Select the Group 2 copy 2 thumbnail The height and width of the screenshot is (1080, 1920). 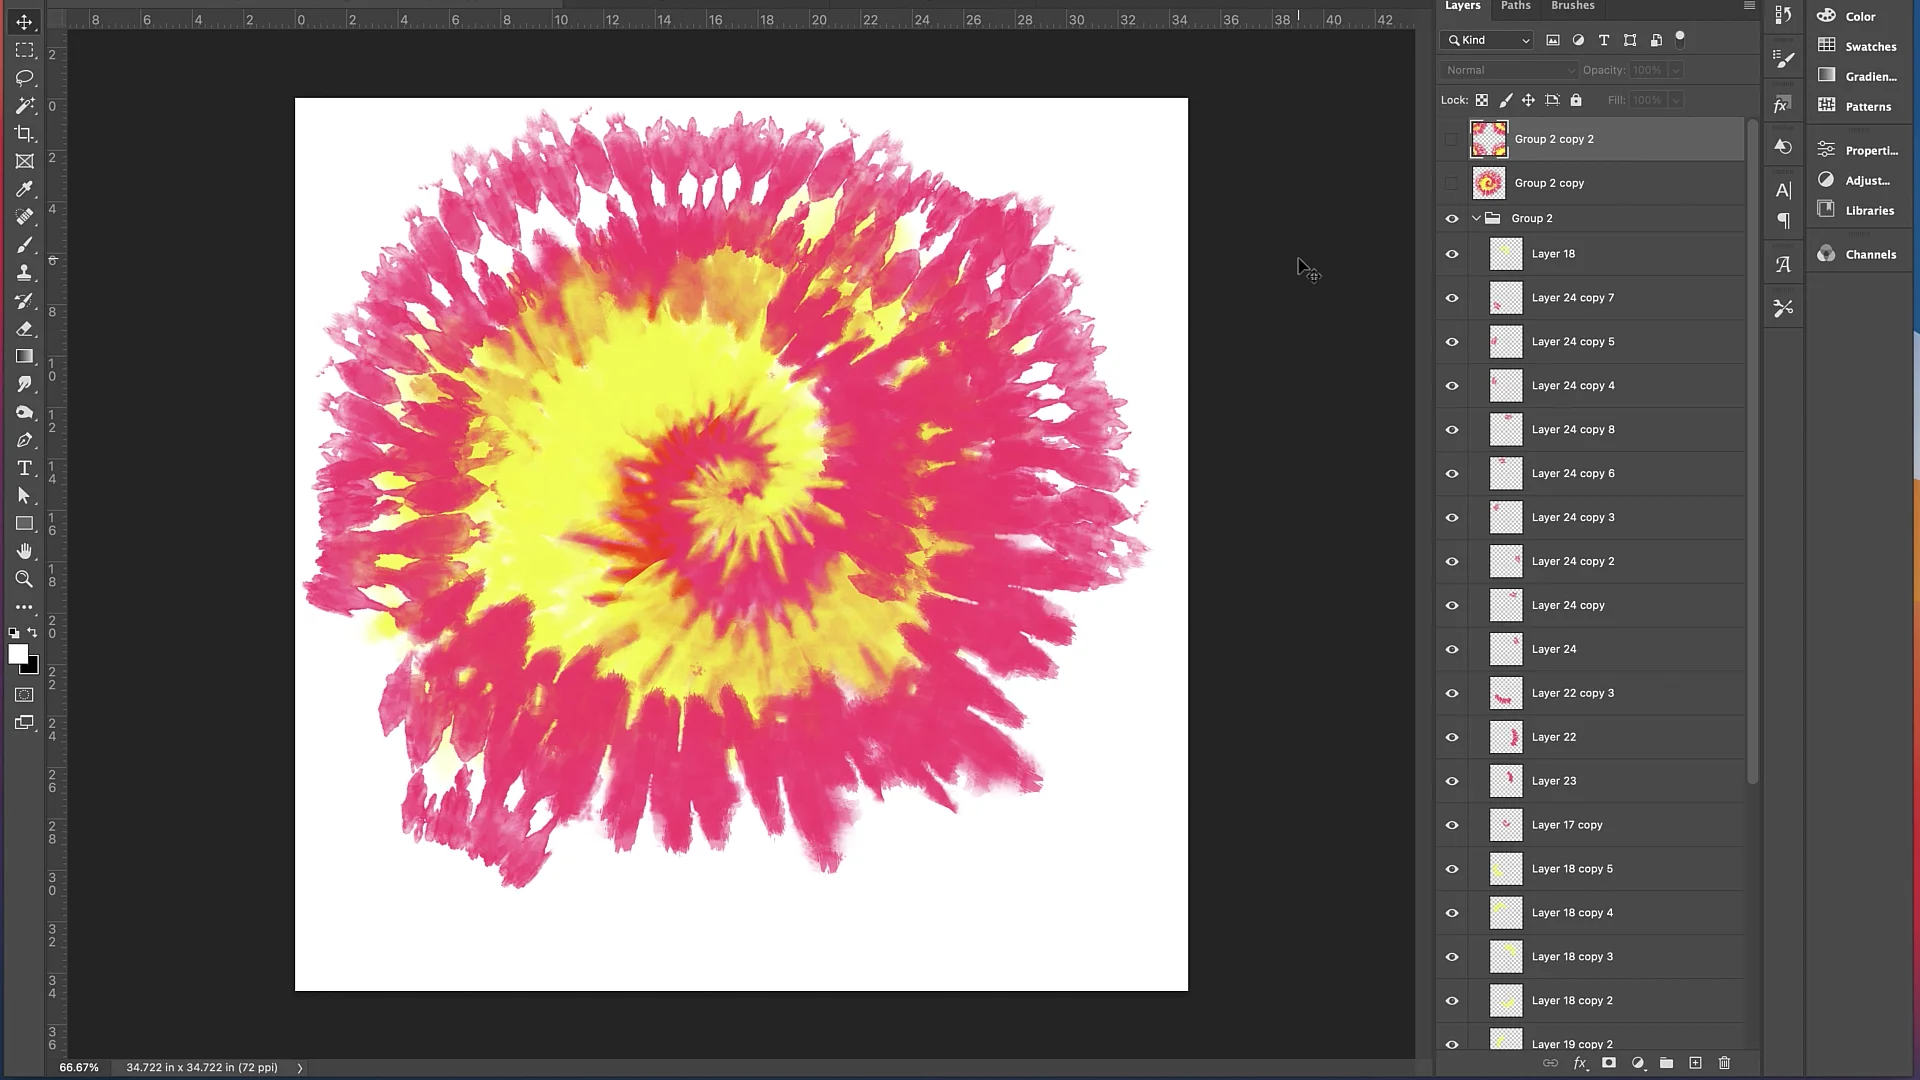click(1489, 139)
